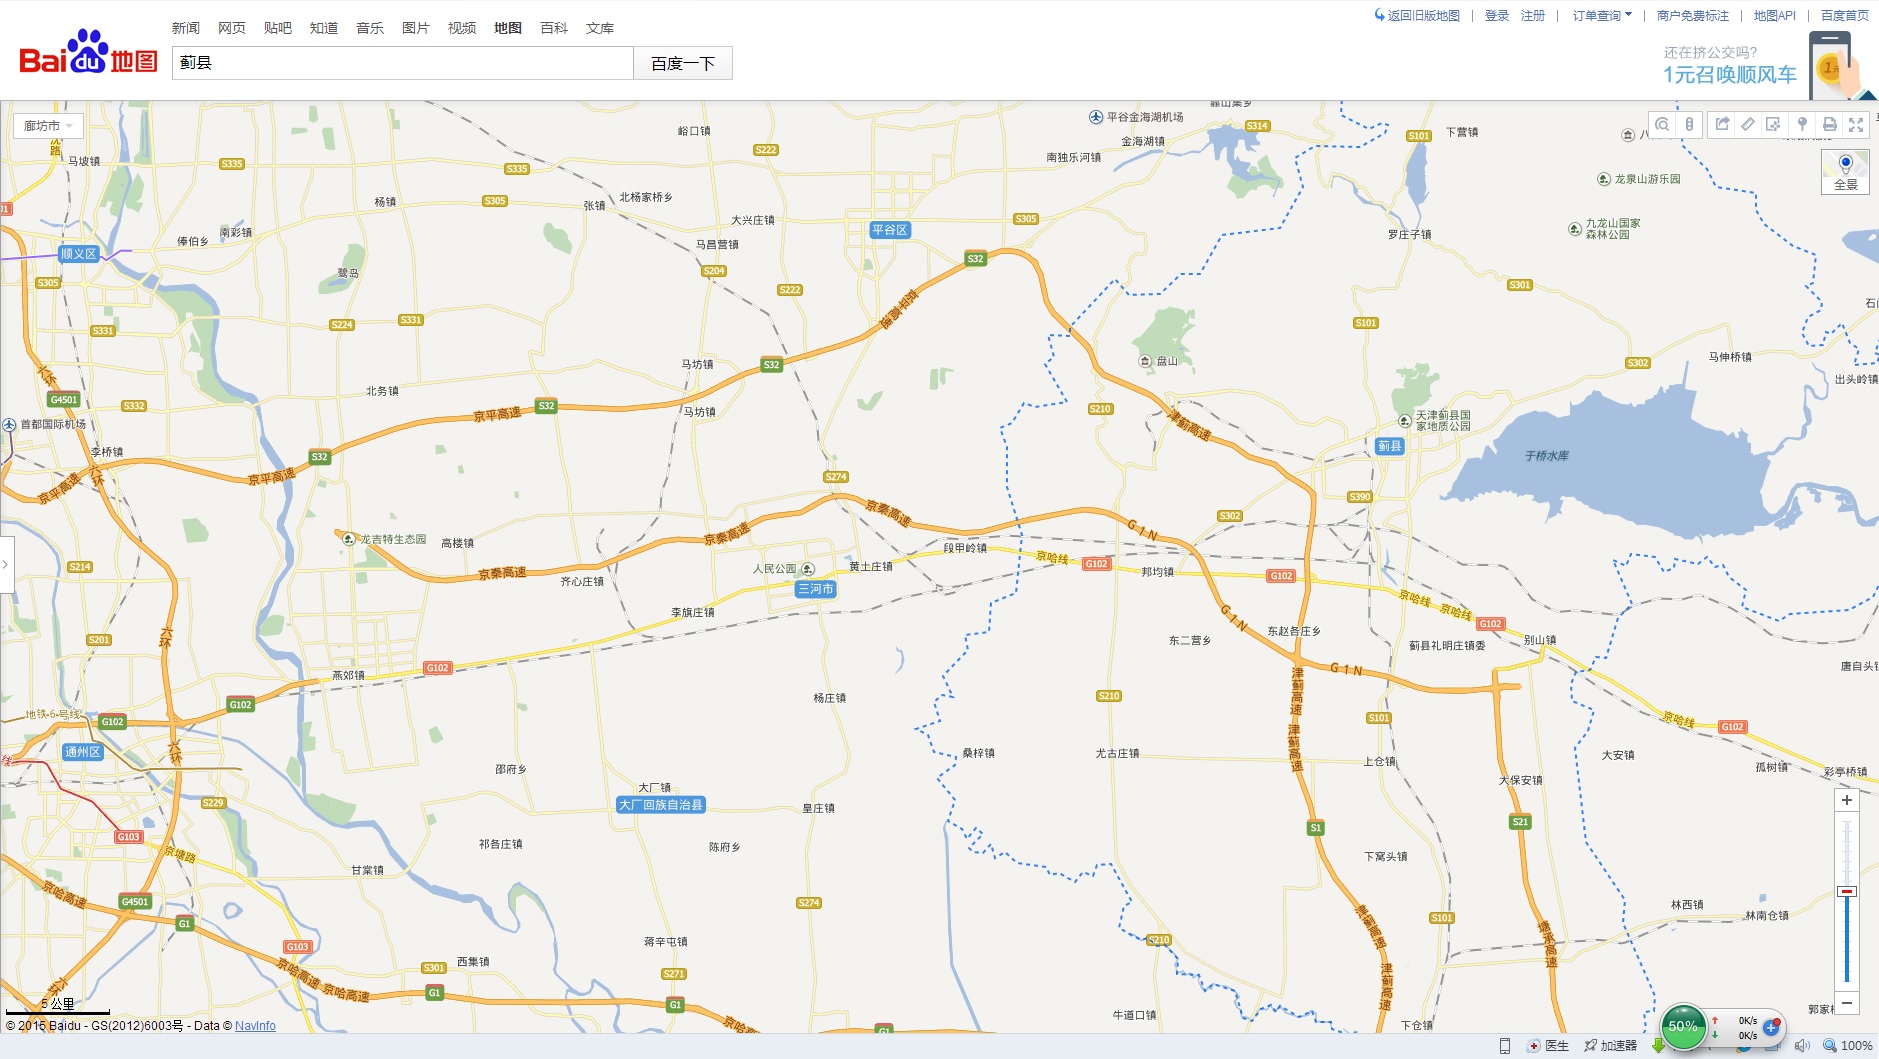Click the 龙泉山游乐园 park icon
This screenshot has height=1059, width=1879.
1604,179
